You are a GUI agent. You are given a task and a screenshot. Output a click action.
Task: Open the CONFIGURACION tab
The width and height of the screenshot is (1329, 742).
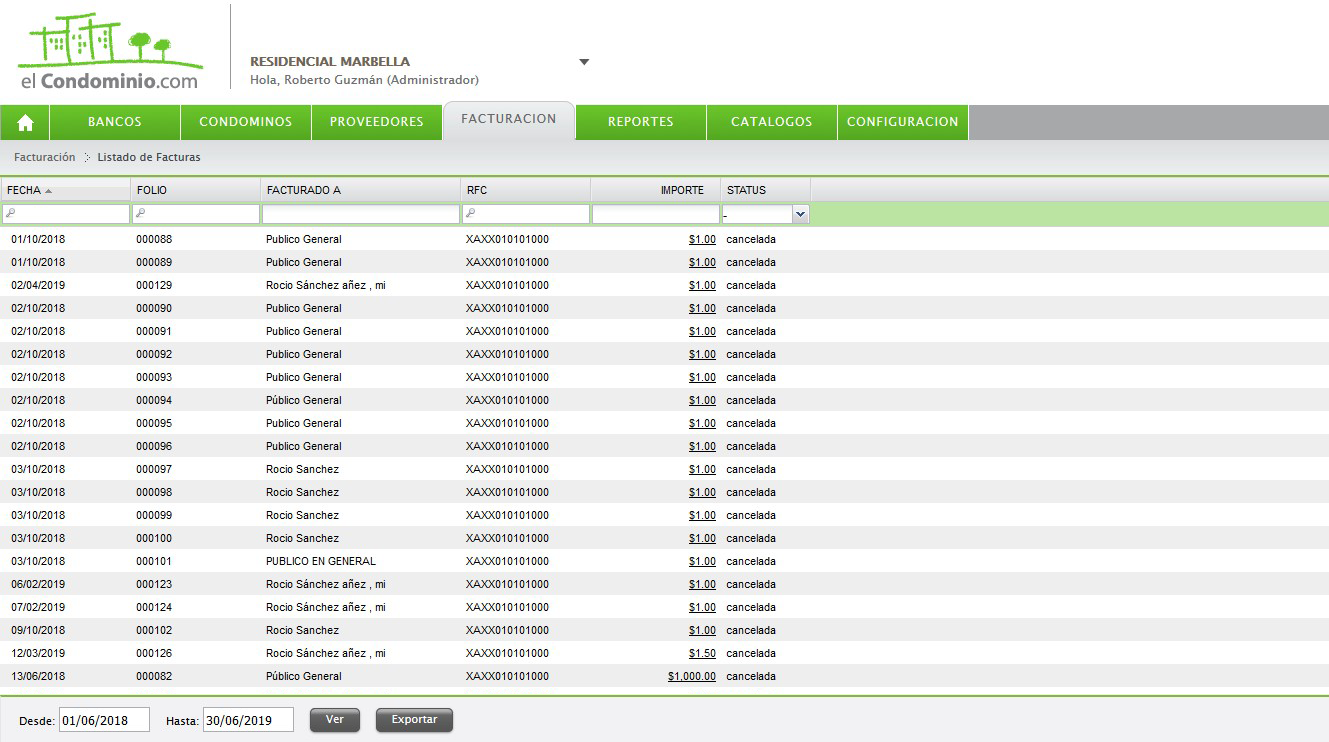[902, 122]
